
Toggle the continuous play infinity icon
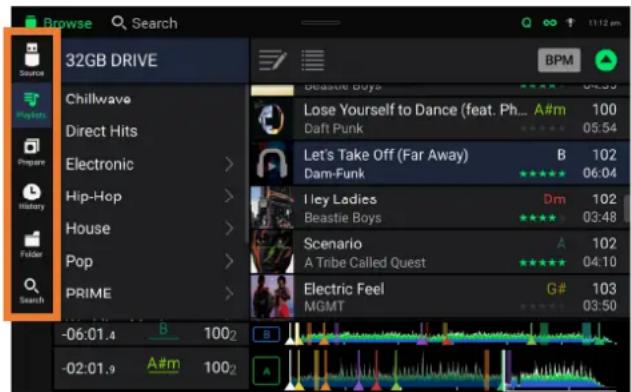pos(550,23)
